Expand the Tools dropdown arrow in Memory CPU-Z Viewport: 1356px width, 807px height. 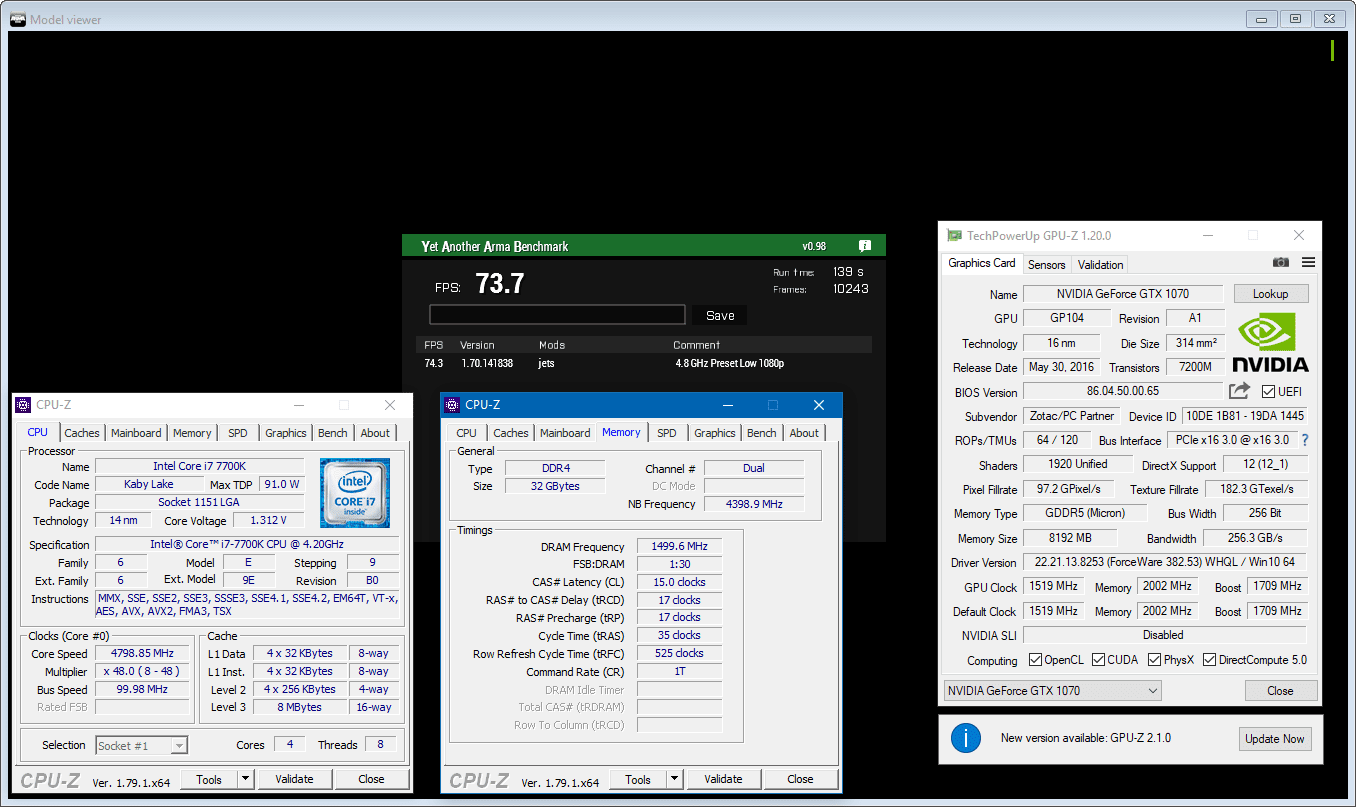click(x=674, y=779)
